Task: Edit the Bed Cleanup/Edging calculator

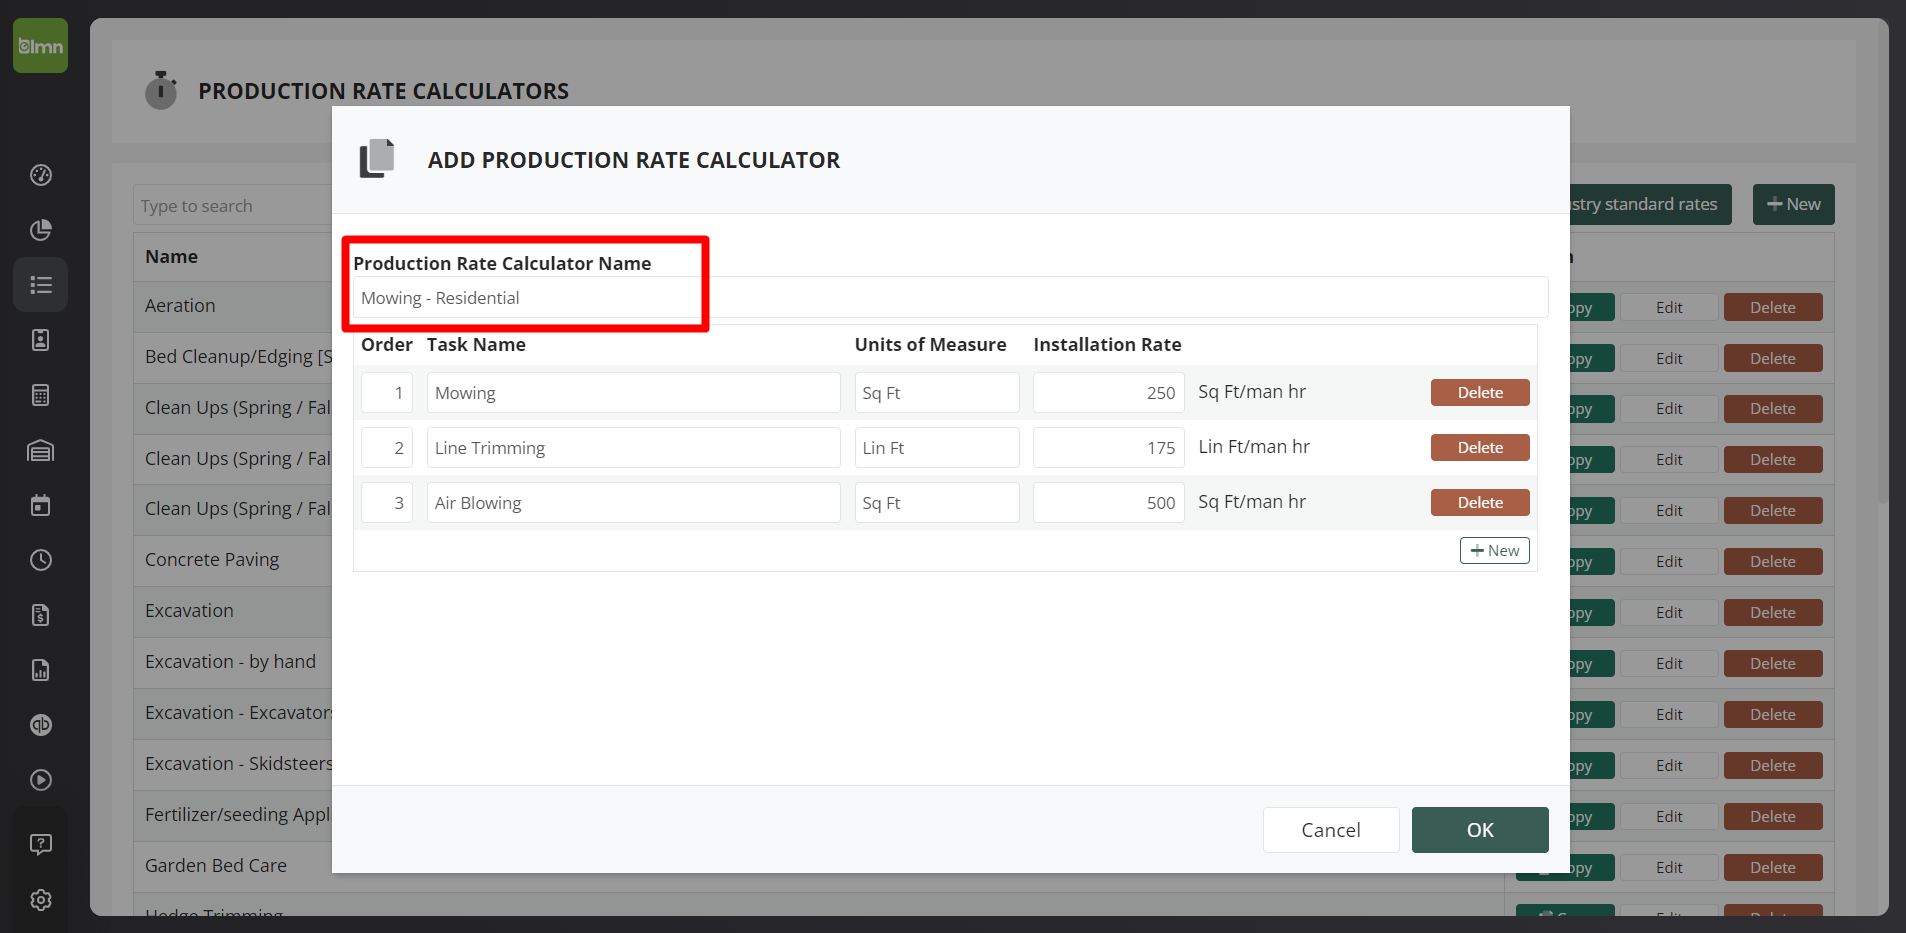Action: pyautogui.click(x=1669, y=359)
